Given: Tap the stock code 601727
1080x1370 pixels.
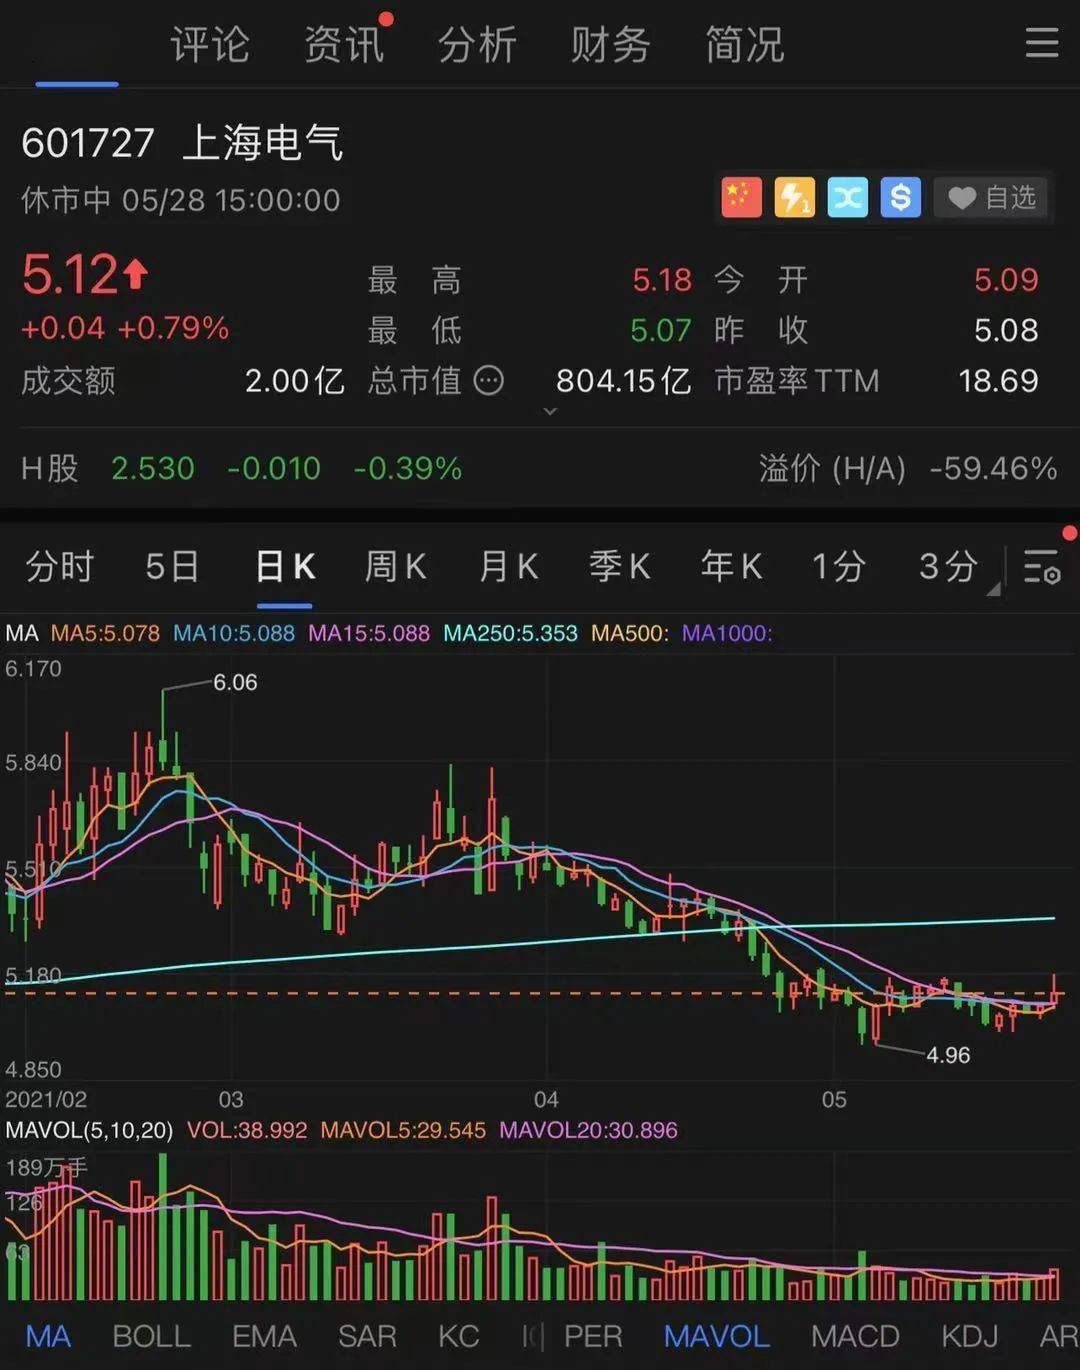Looking at the screenshot, I should (88, 143).
